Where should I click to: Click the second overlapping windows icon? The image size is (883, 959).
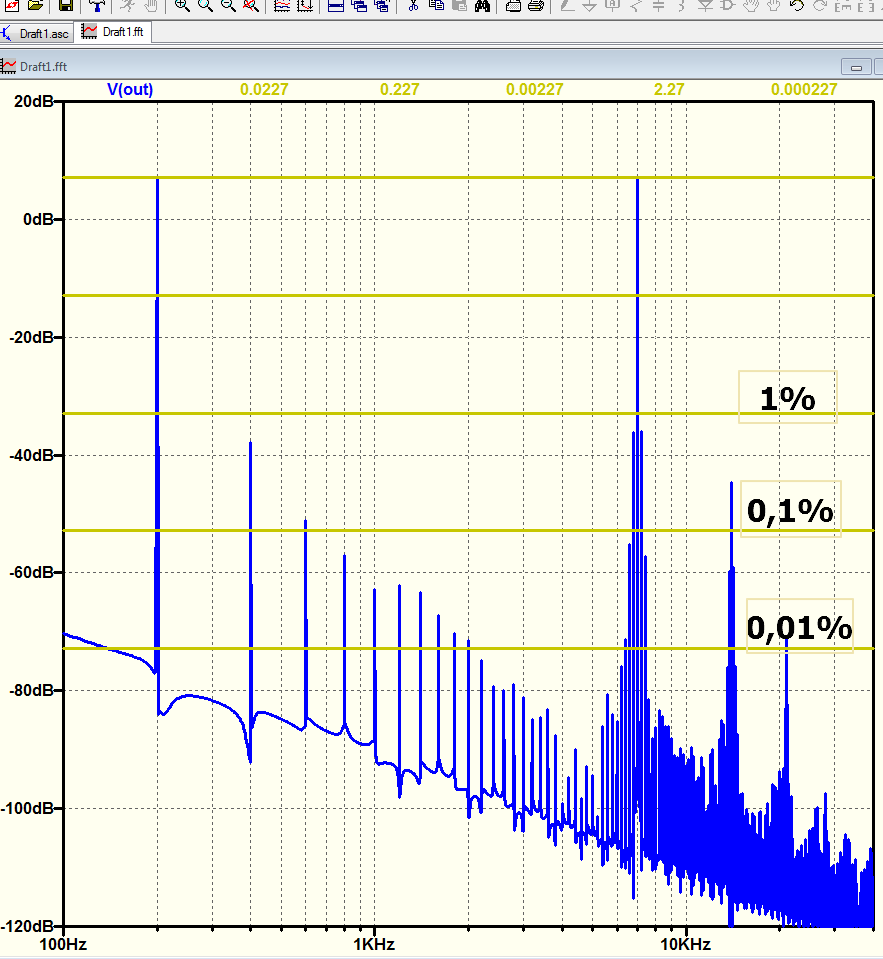point(382,6)
